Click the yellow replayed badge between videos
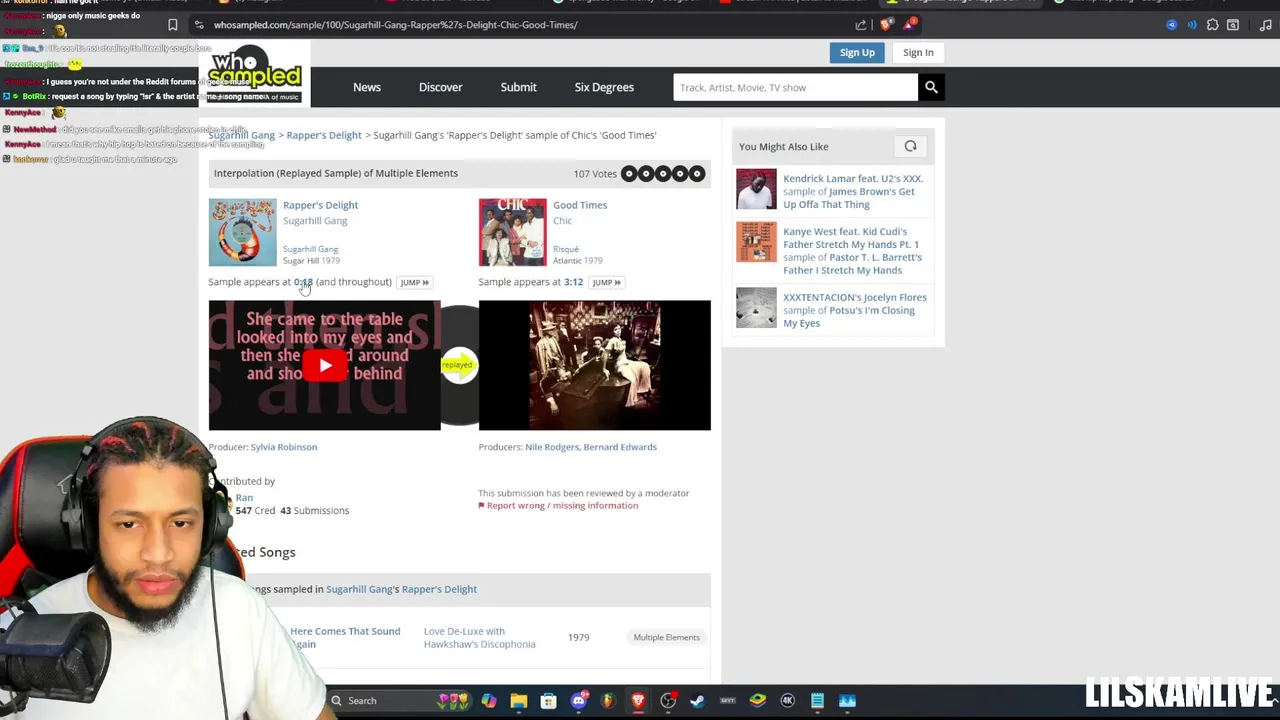 pos(459,365)
